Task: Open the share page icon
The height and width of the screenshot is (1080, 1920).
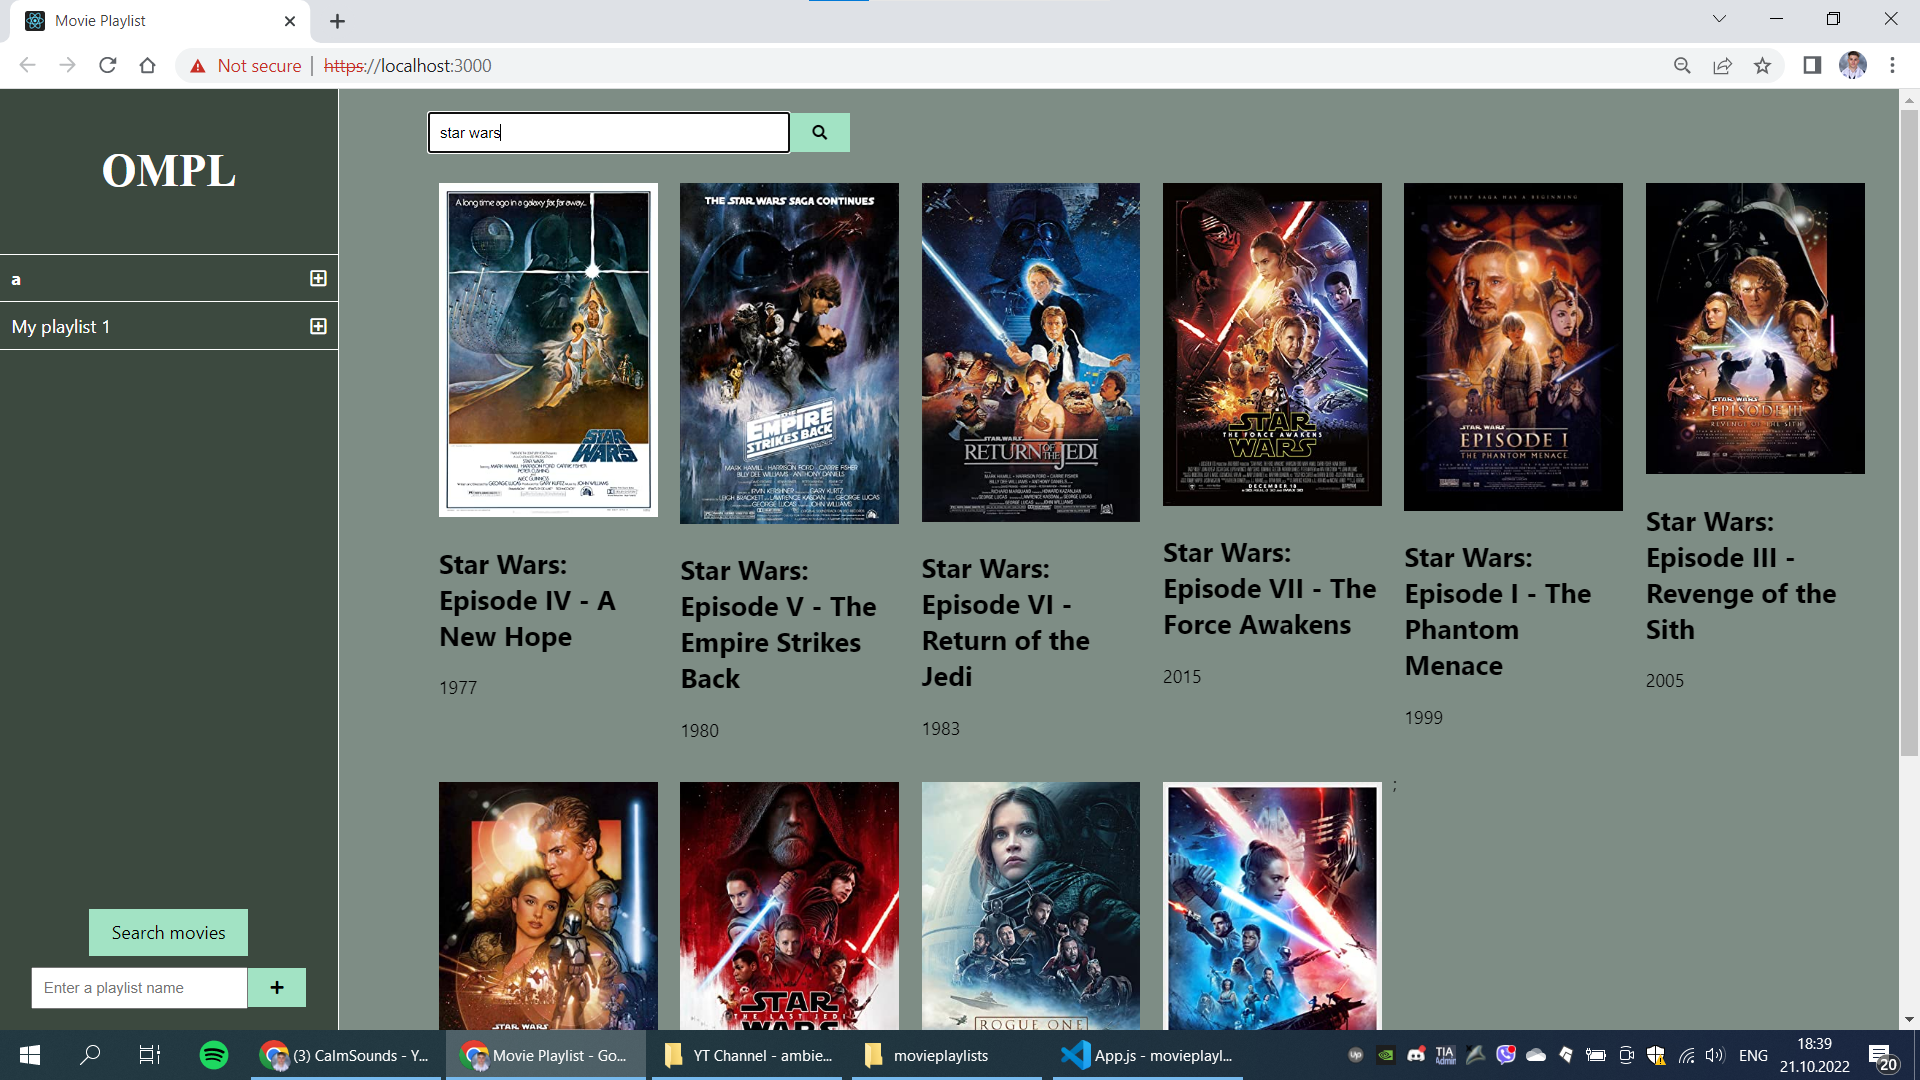Action: click(x=1722, y=66)
